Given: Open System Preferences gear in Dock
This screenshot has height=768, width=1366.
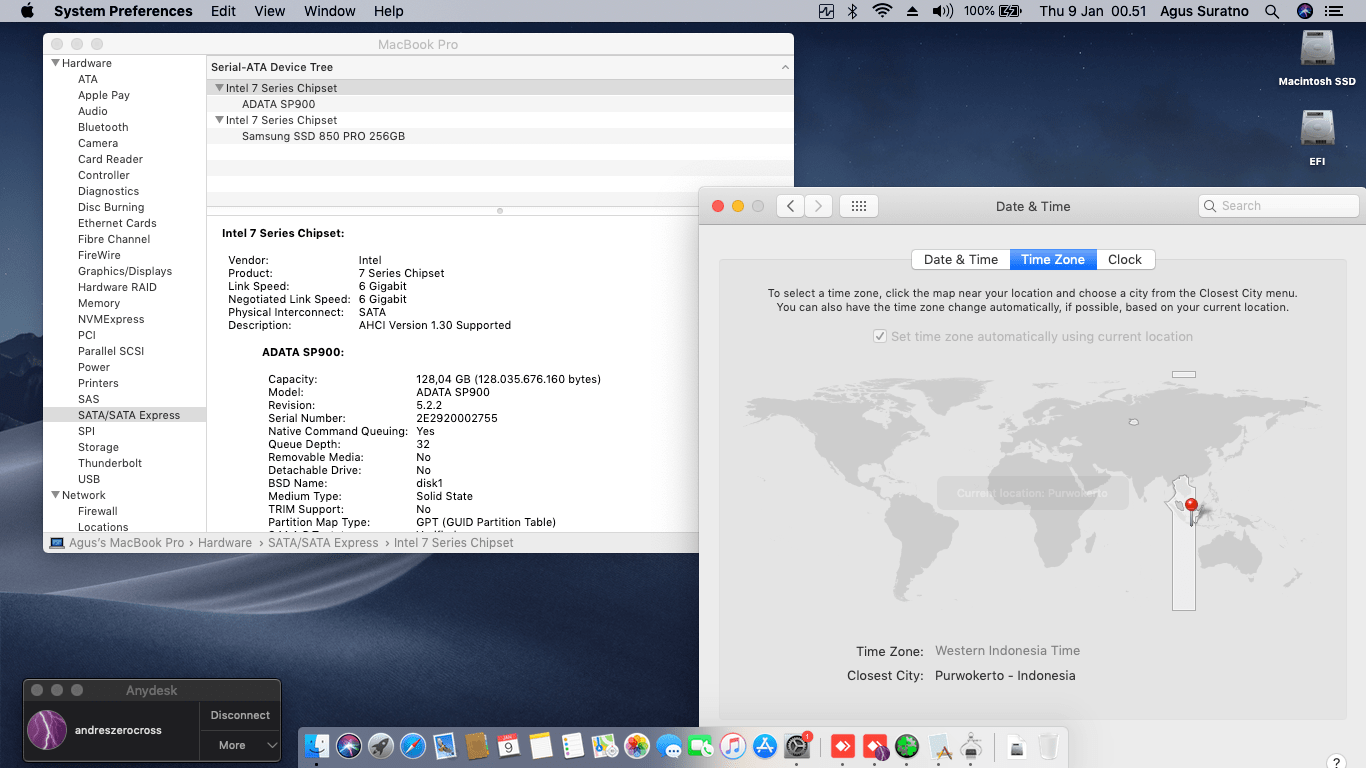Looking at the screenshot, I should tap(797, 746).
